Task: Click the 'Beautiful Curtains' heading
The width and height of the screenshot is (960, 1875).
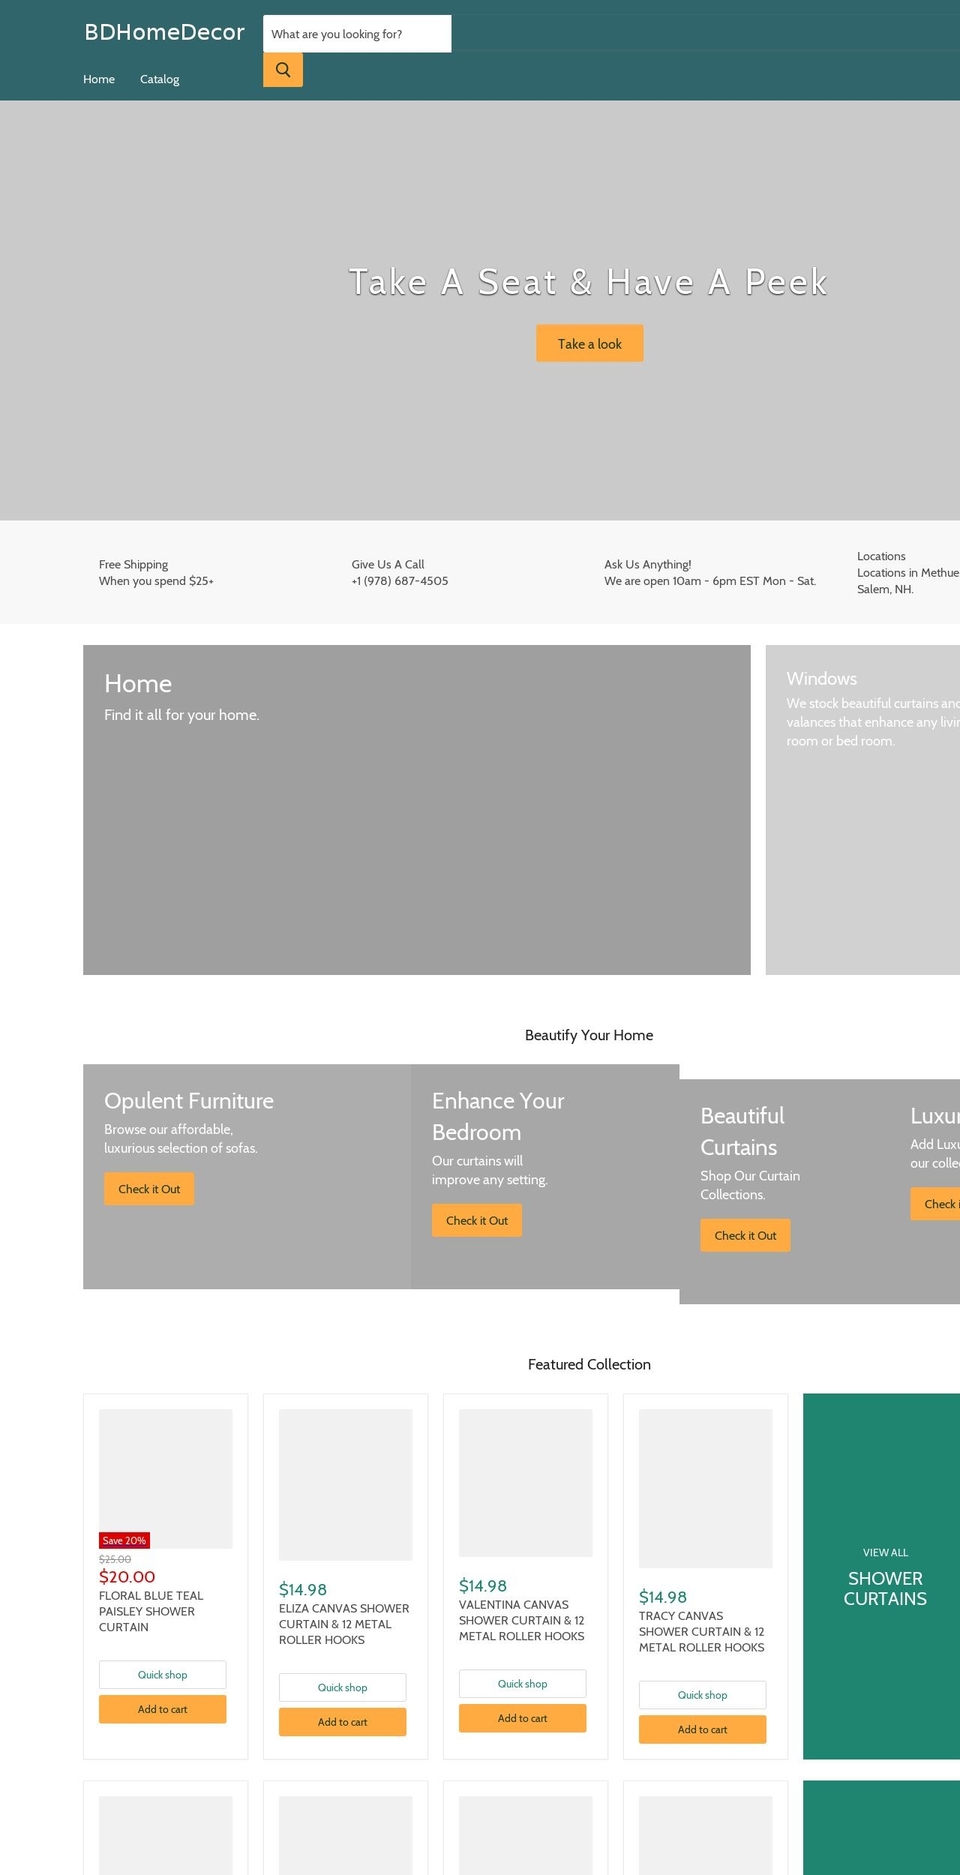Action: [x=742, y=1131]
